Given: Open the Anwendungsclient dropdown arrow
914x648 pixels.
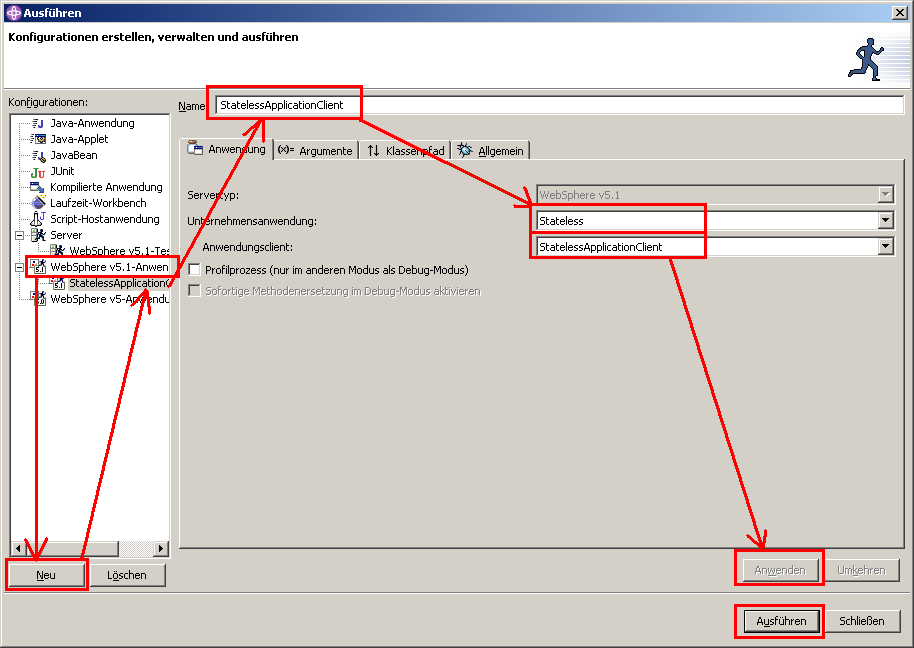Looking at the screenshot, I should 885,246.
